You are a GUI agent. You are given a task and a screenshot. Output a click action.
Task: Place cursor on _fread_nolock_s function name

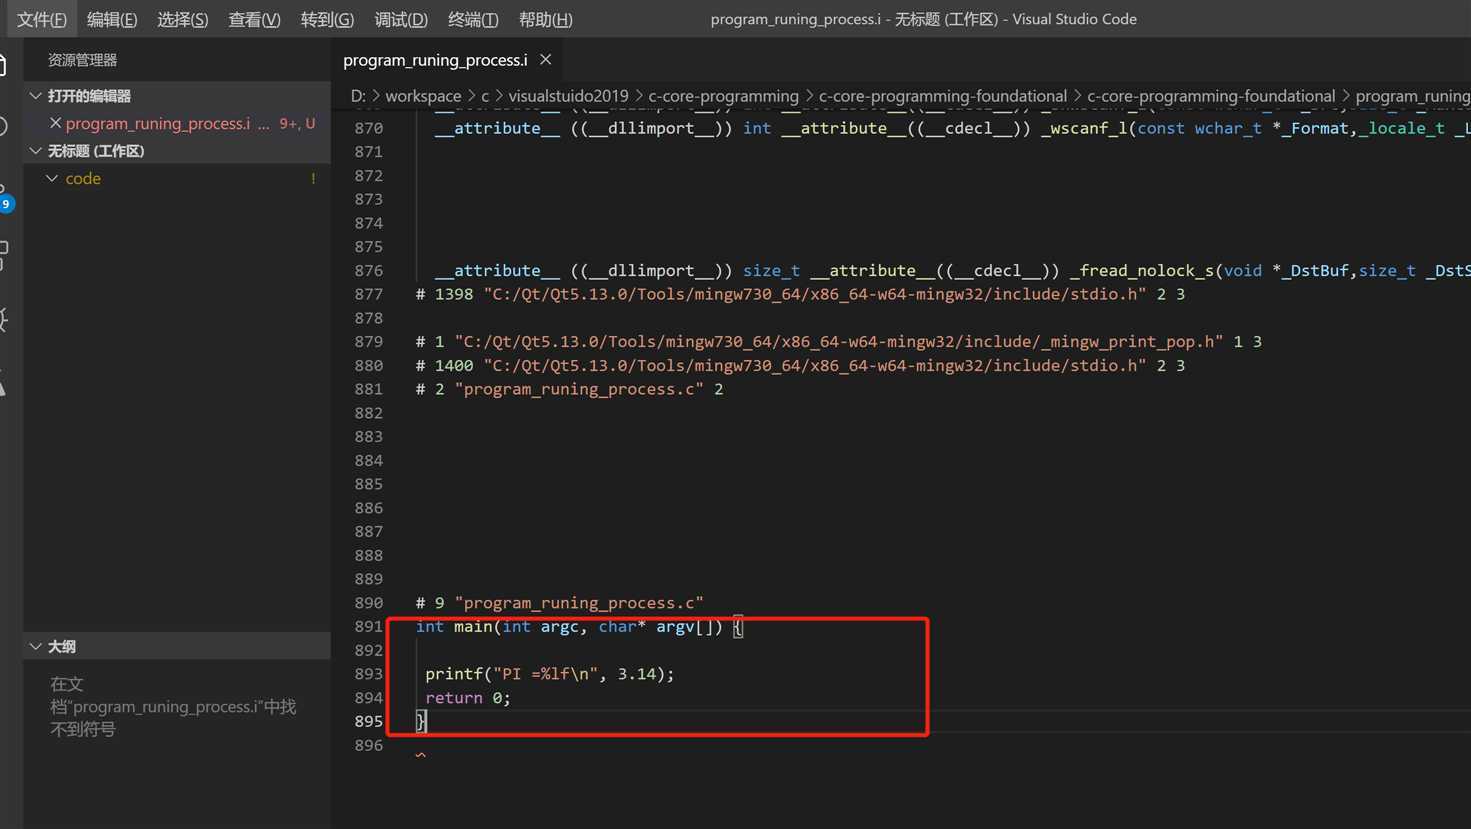point(1142,270)
